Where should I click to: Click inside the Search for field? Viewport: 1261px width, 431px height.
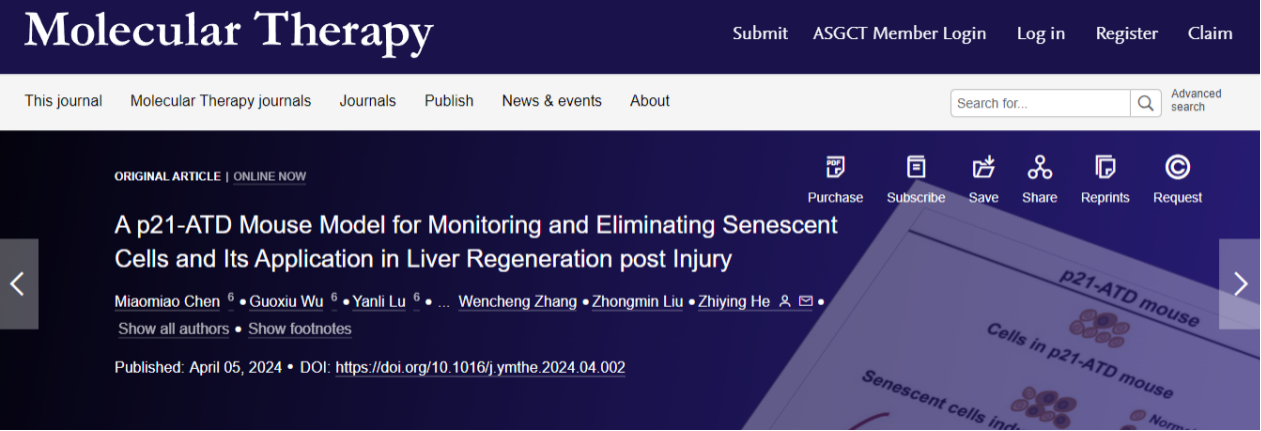[x=1040, y=103]
